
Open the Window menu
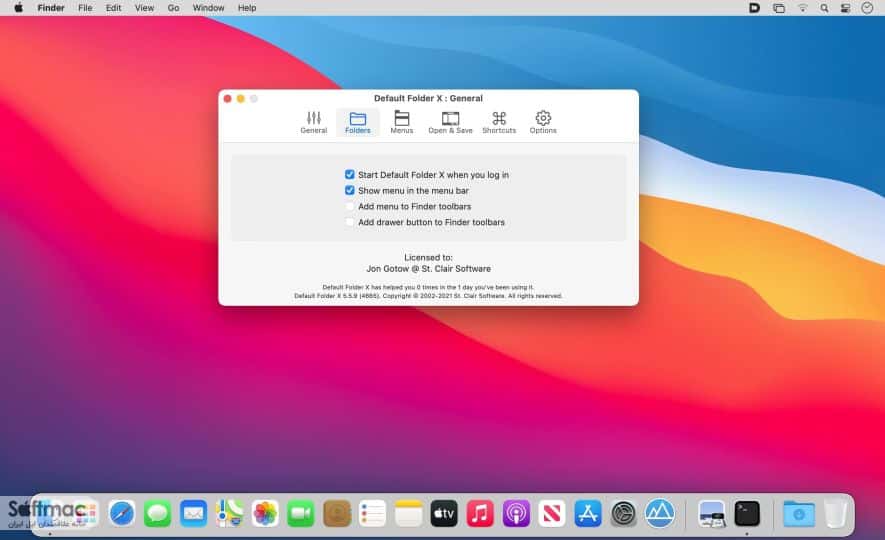208,8
